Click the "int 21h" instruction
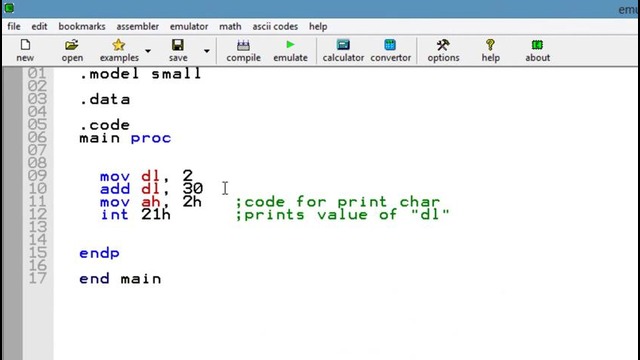The height and width of the screenshot is (360, 640). pos(136,215)
